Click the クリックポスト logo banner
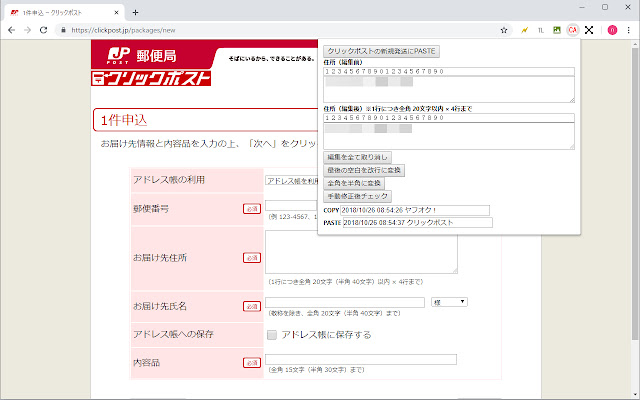The width and height of the screenshot is (640, 400). (151, 78)
